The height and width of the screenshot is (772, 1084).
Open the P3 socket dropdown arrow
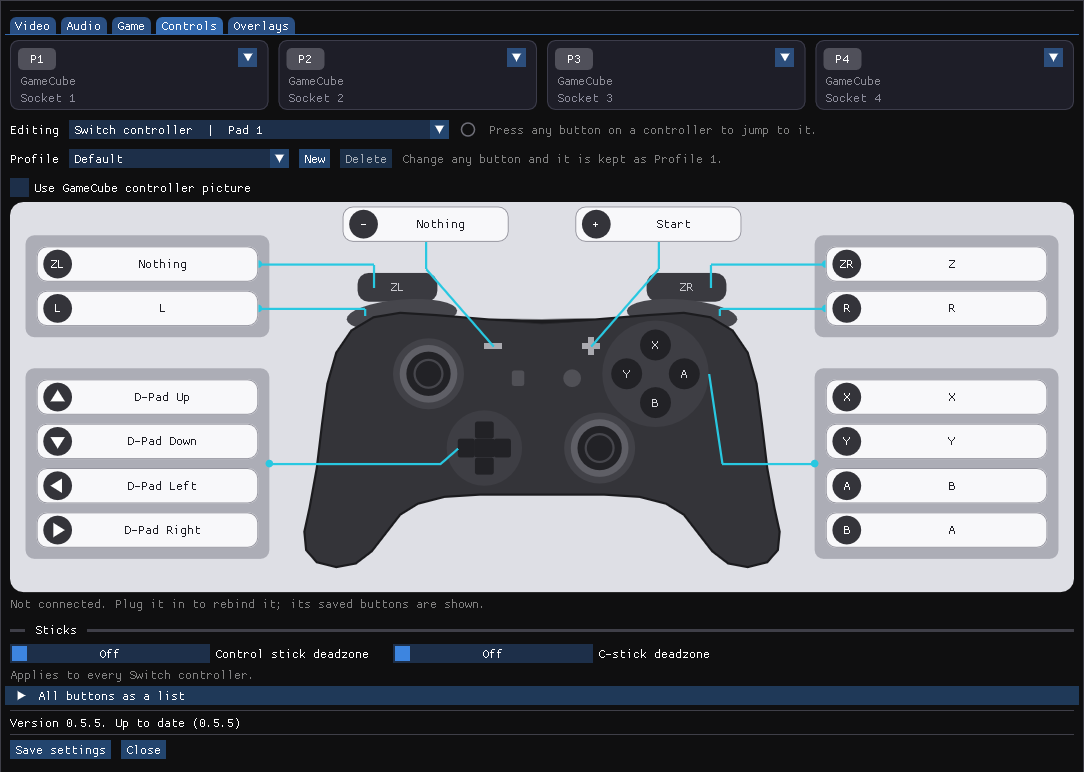[x=785, y=57]
